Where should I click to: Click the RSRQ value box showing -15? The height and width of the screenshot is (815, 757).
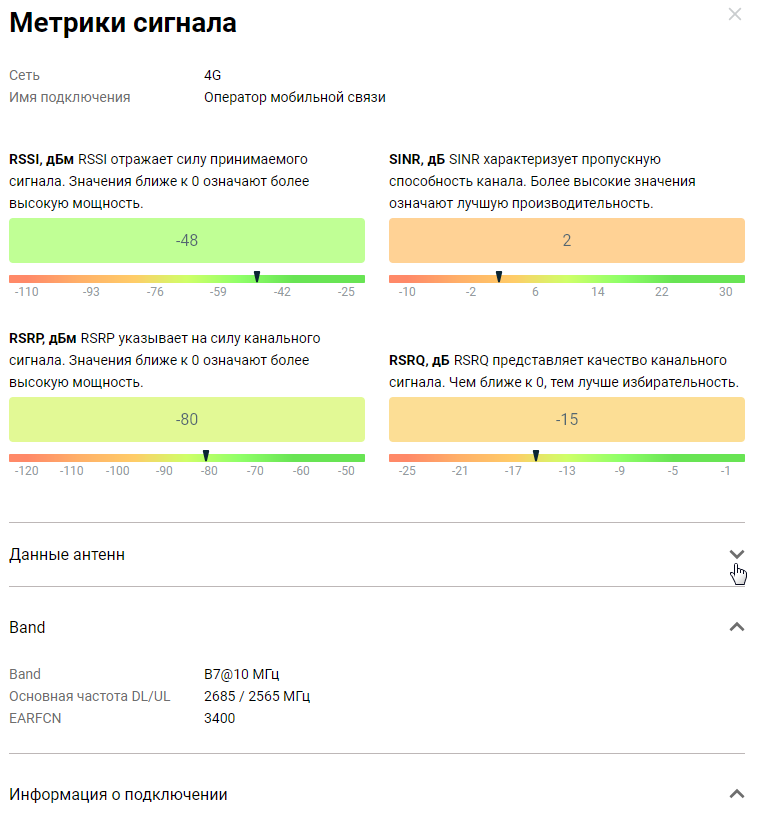click(566, 420)
